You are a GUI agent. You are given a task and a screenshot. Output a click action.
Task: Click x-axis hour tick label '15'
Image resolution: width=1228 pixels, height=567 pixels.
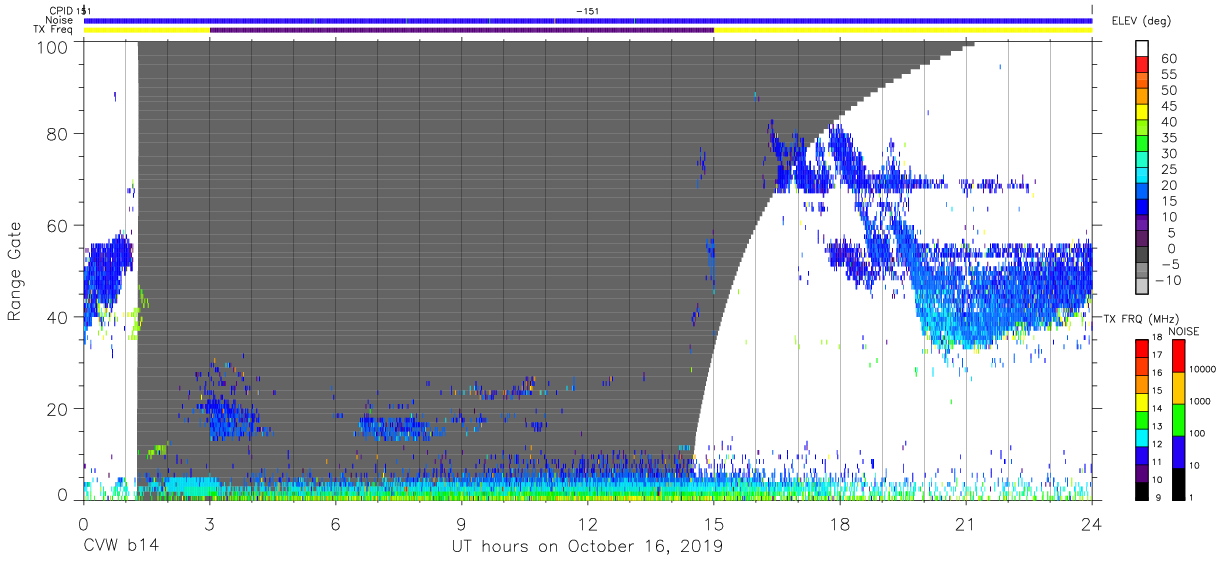pos(714,523)
